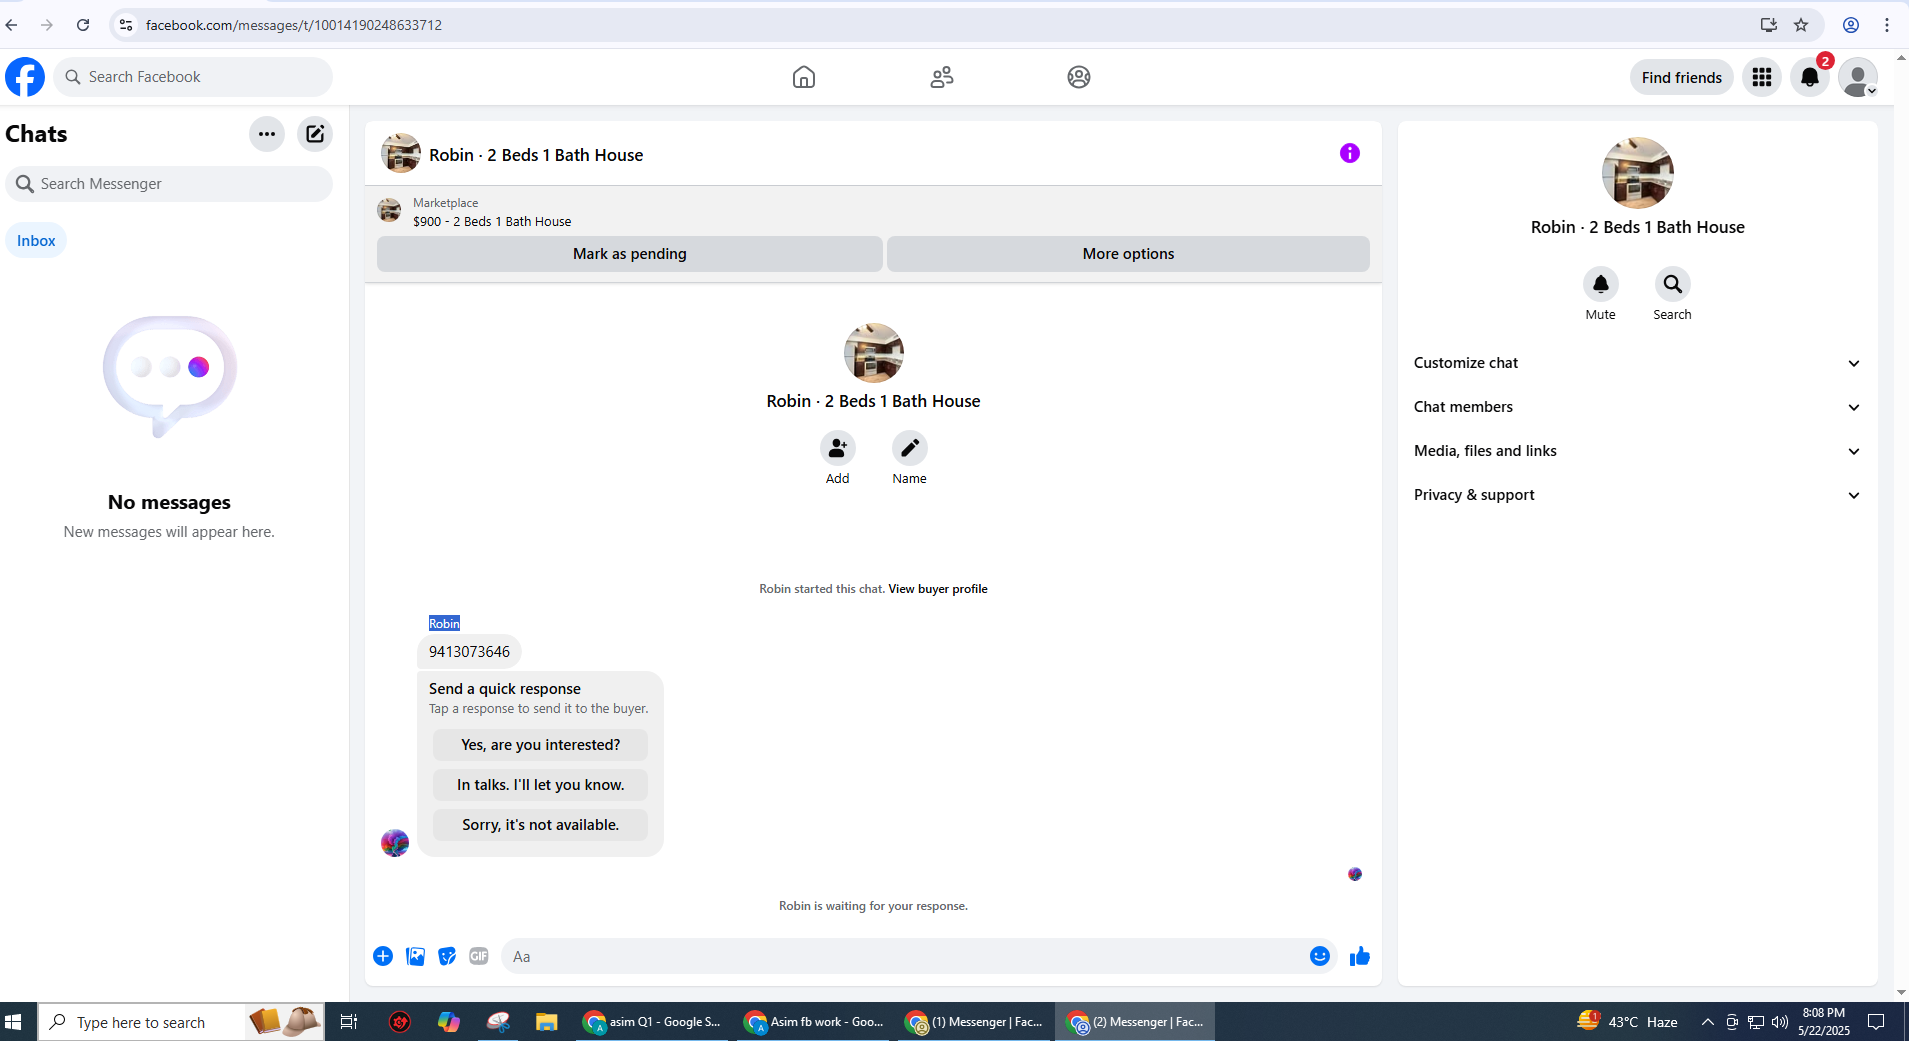Attach a photo using the image icon
This screenshot has height=1041, width=1909.
pyautogui.click(x=415, y=956)
